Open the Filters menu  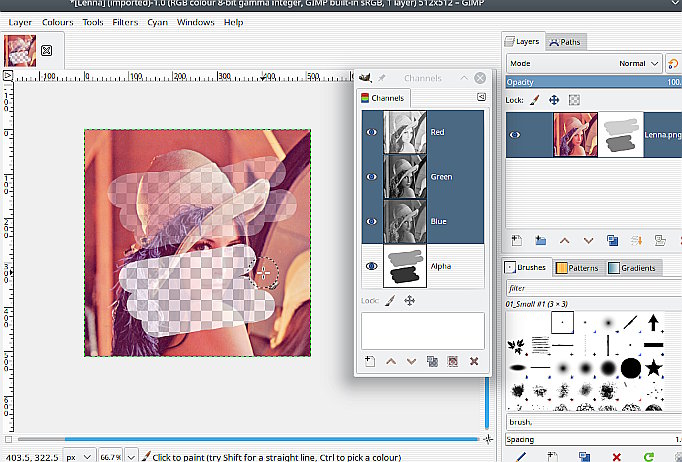click(x=125, y=22)
